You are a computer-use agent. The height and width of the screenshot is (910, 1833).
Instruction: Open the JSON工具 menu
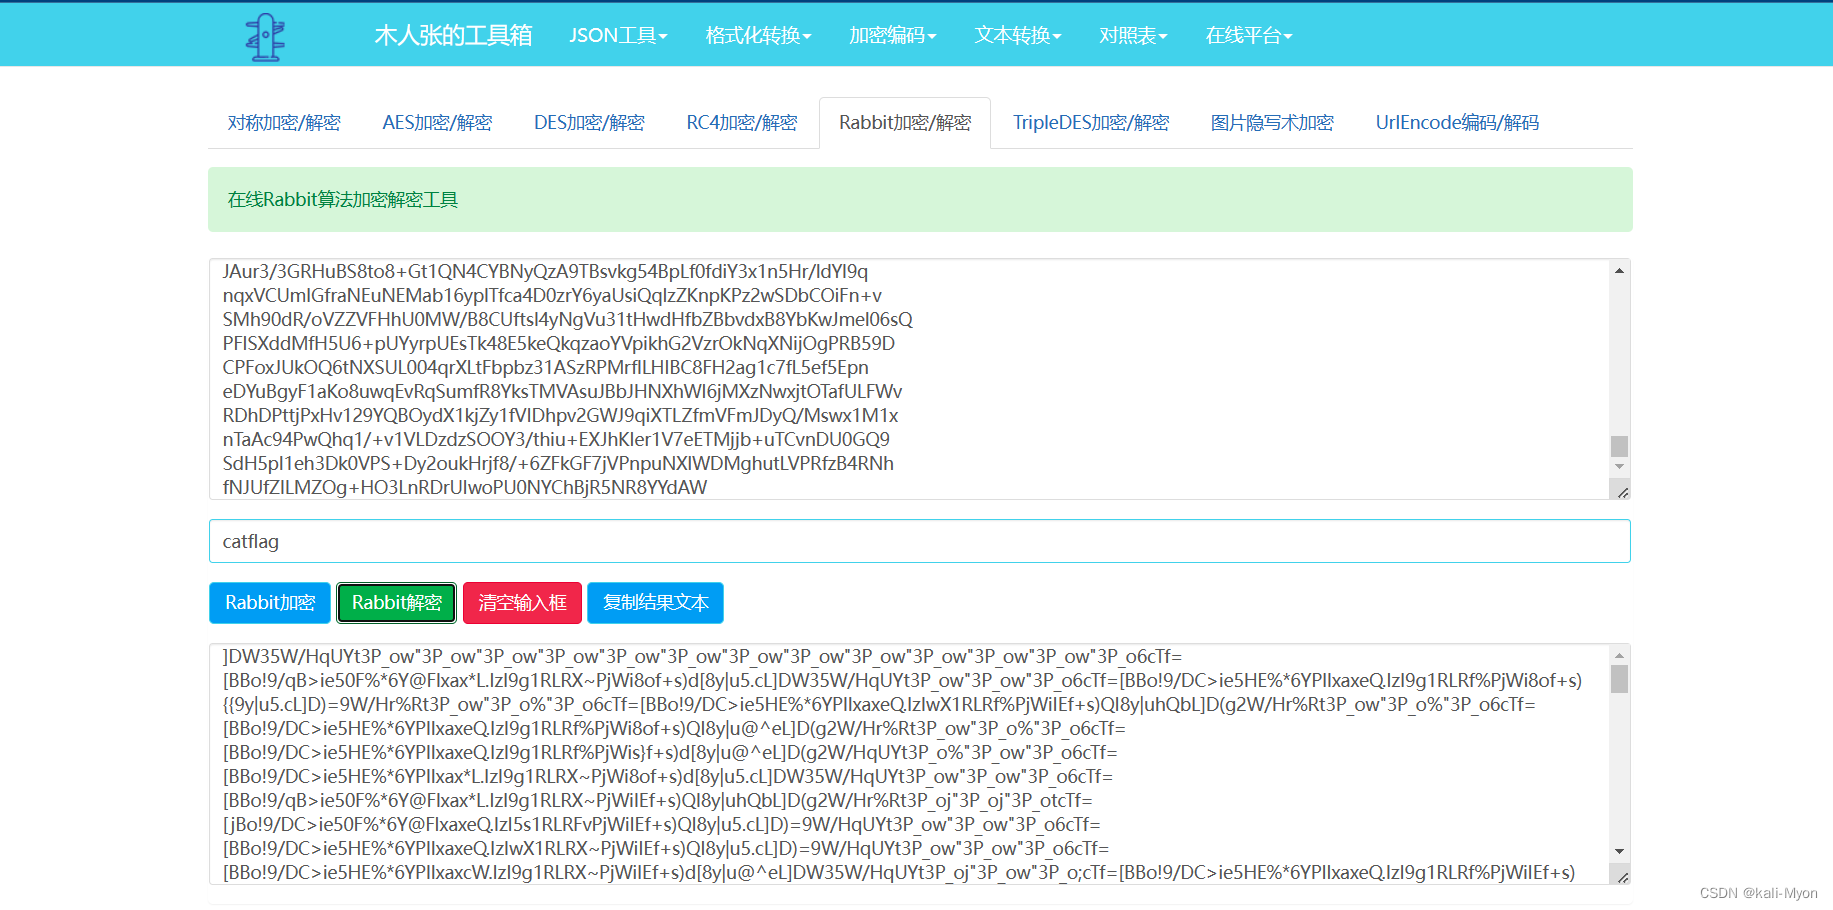coord(617,34)
